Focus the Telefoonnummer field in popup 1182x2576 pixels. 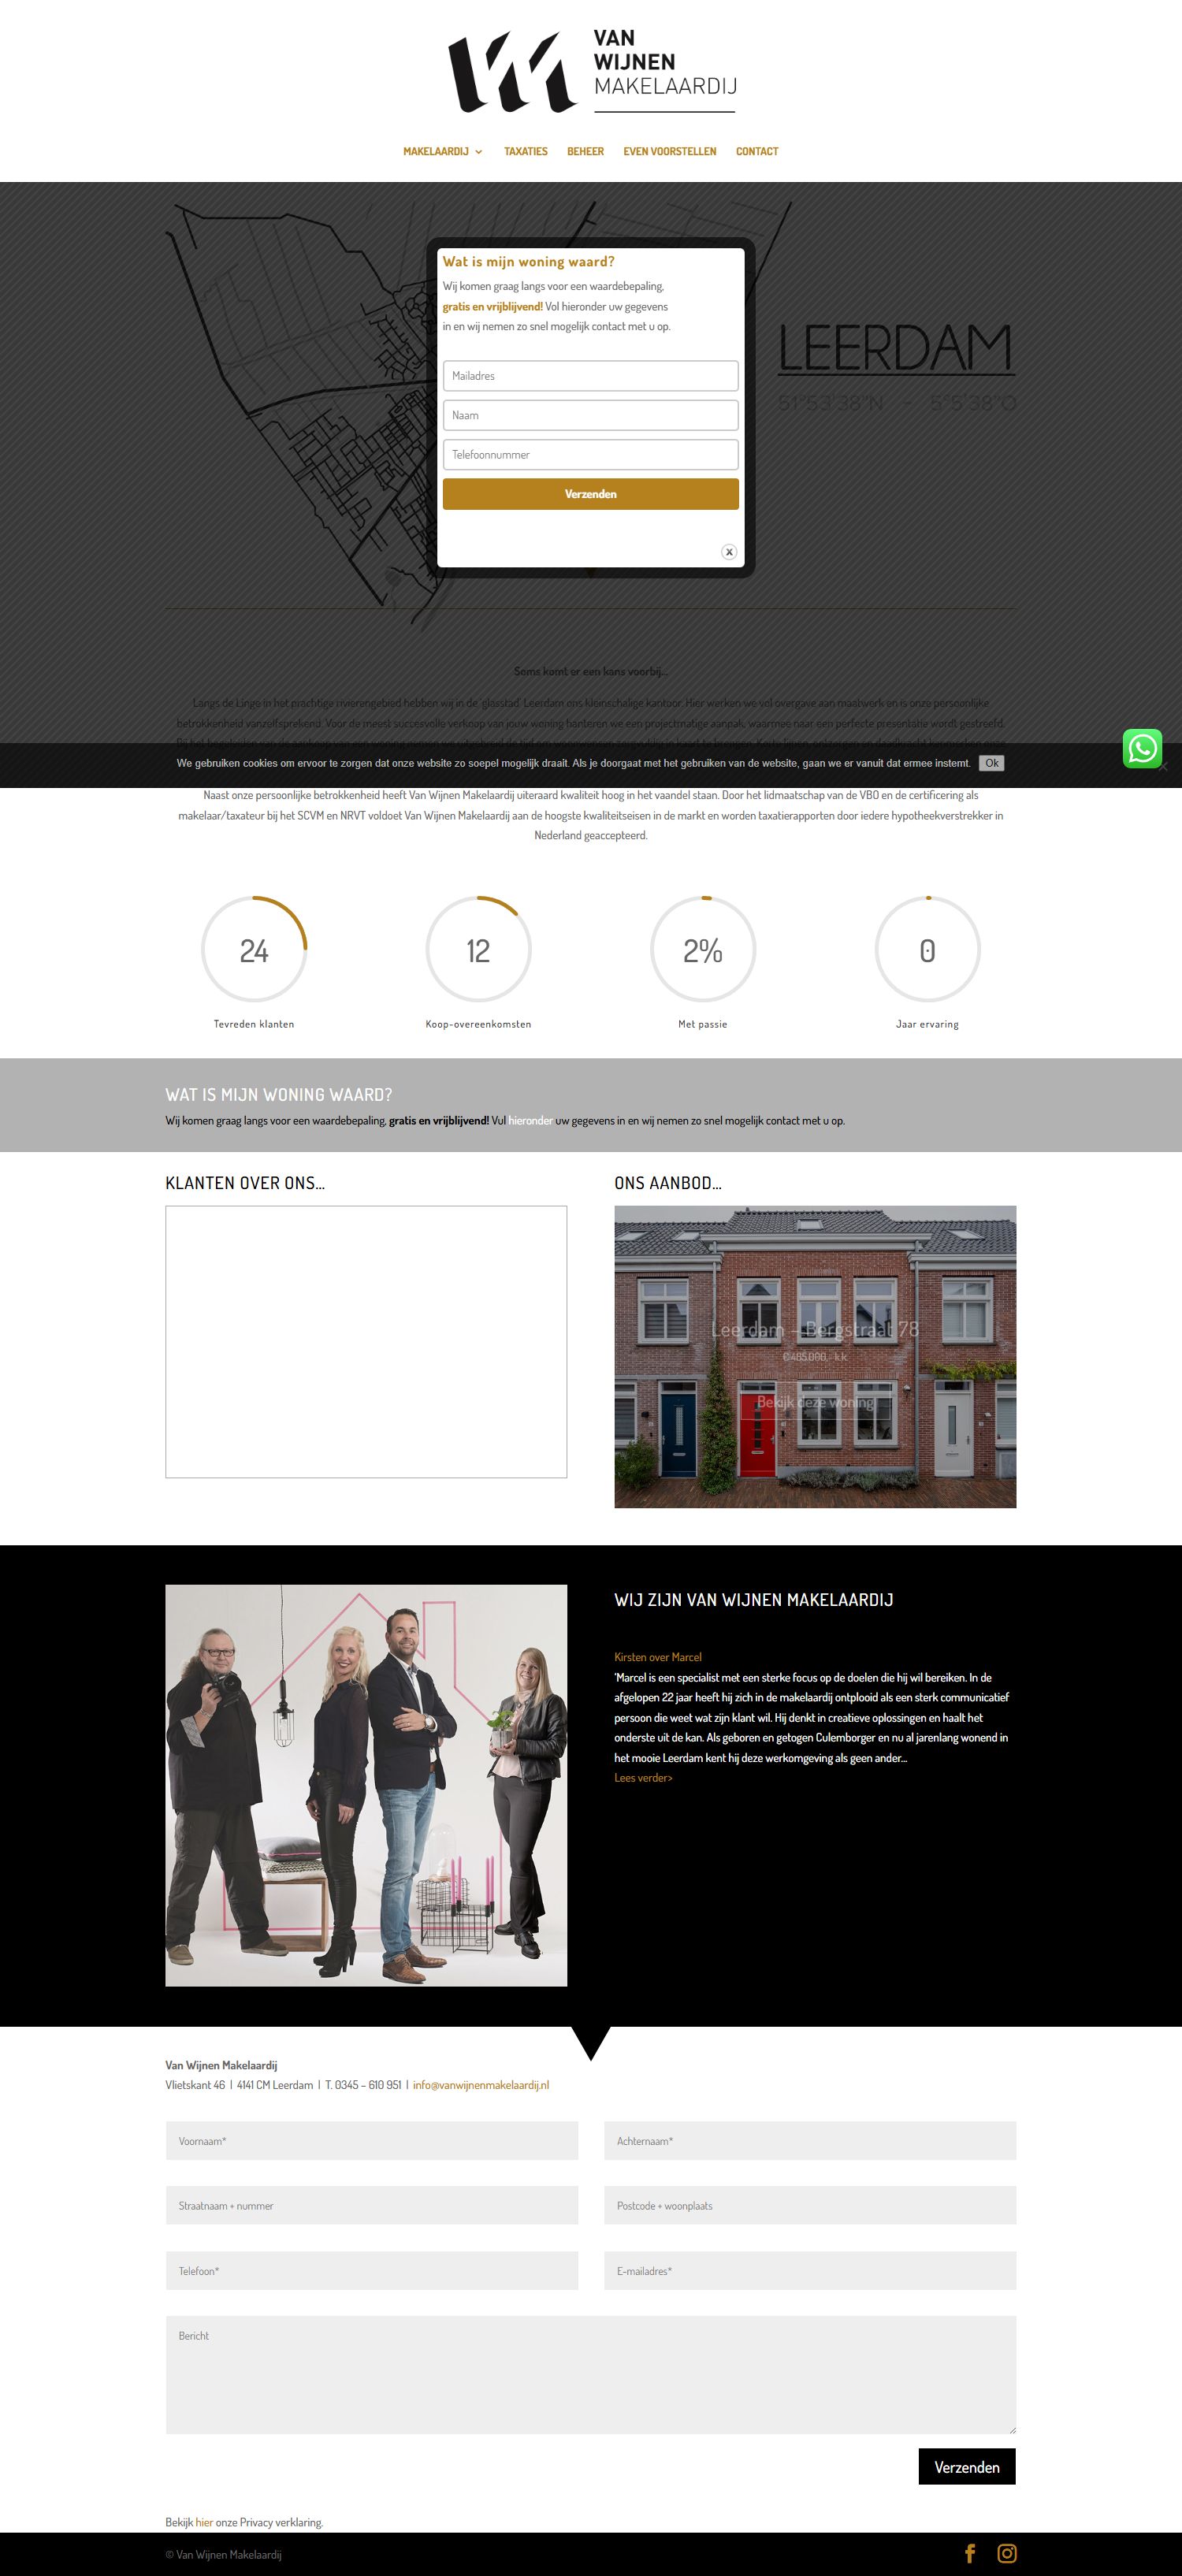click(590, 455)
